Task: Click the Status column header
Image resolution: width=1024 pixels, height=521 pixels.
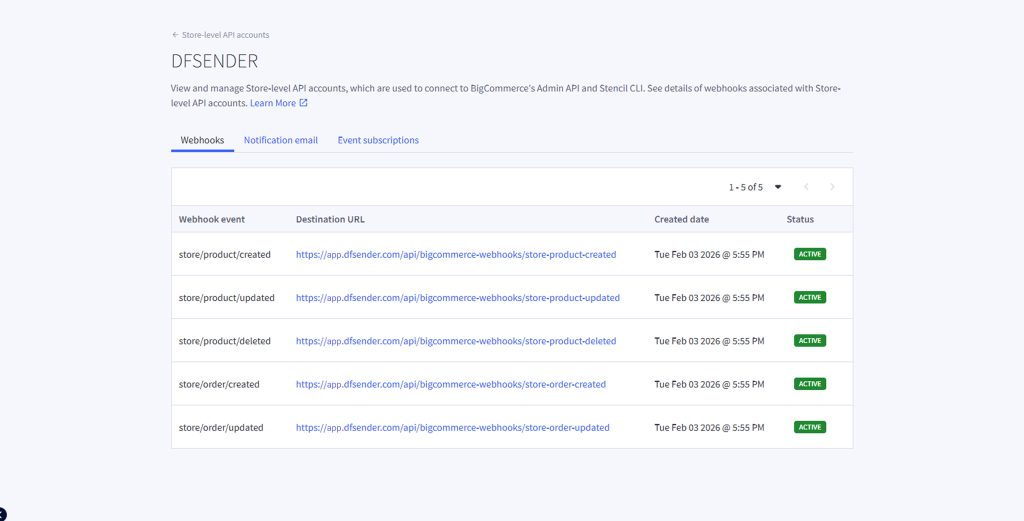Action: 800,219
